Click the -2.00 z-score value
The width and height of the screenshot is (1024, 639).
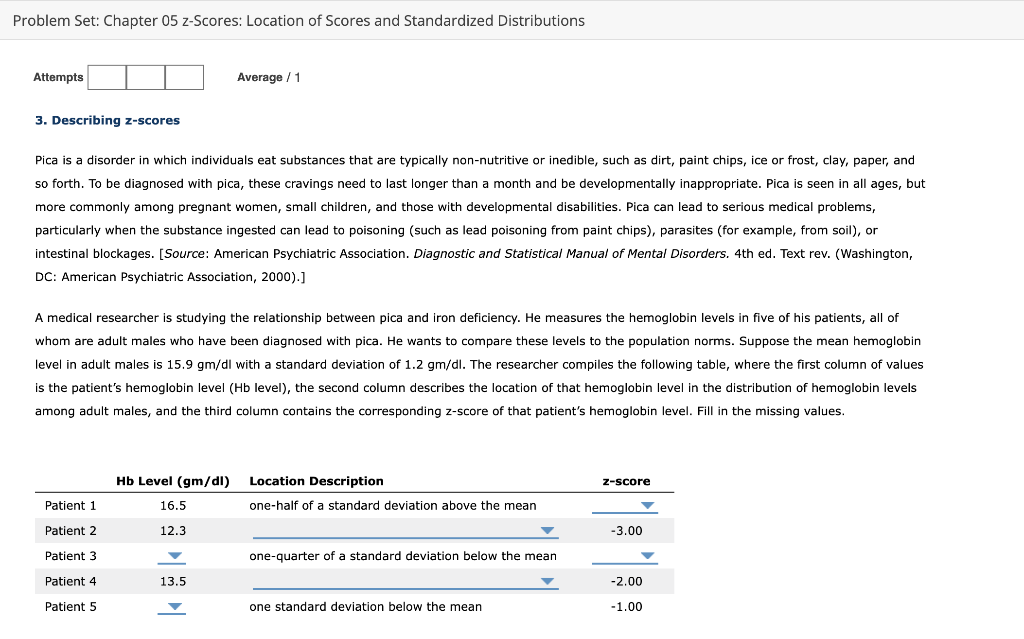point(626,582)
